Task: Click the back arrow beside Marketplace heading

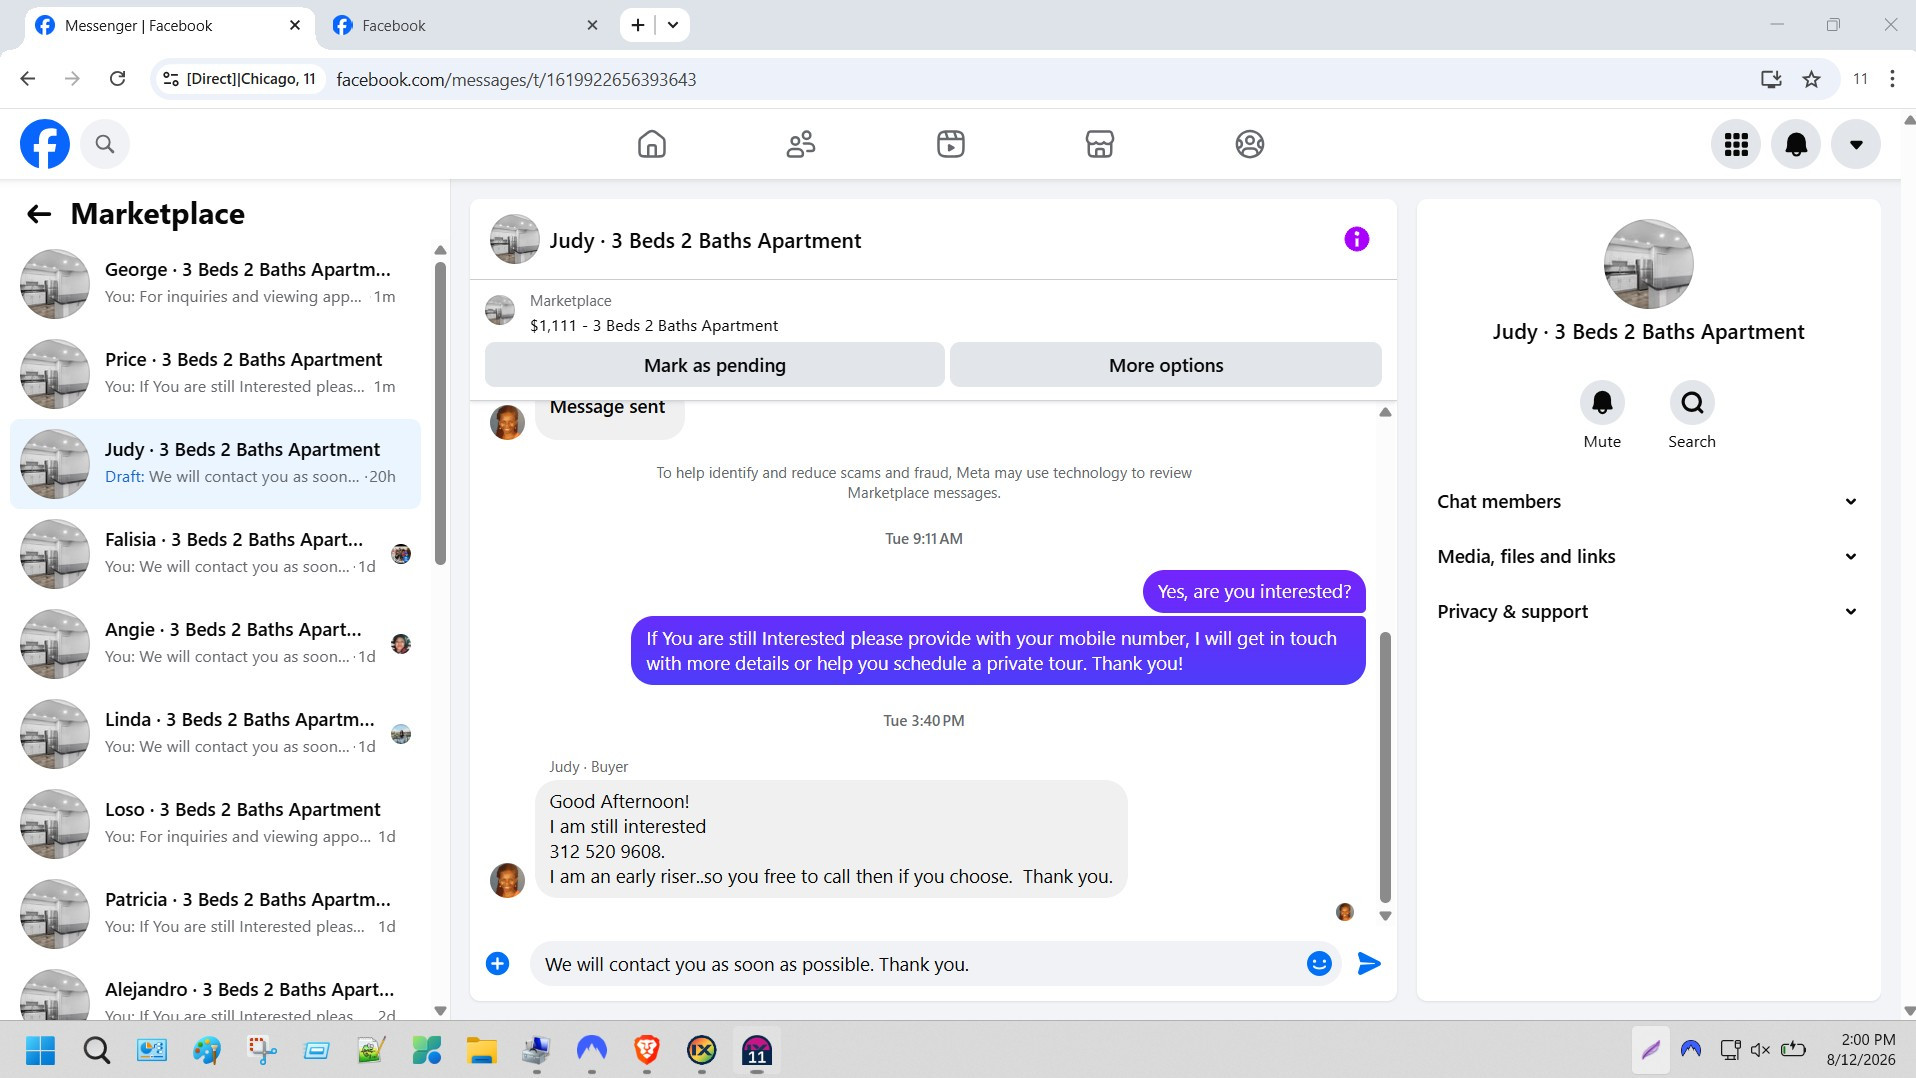Action: (x=39, y=214)
